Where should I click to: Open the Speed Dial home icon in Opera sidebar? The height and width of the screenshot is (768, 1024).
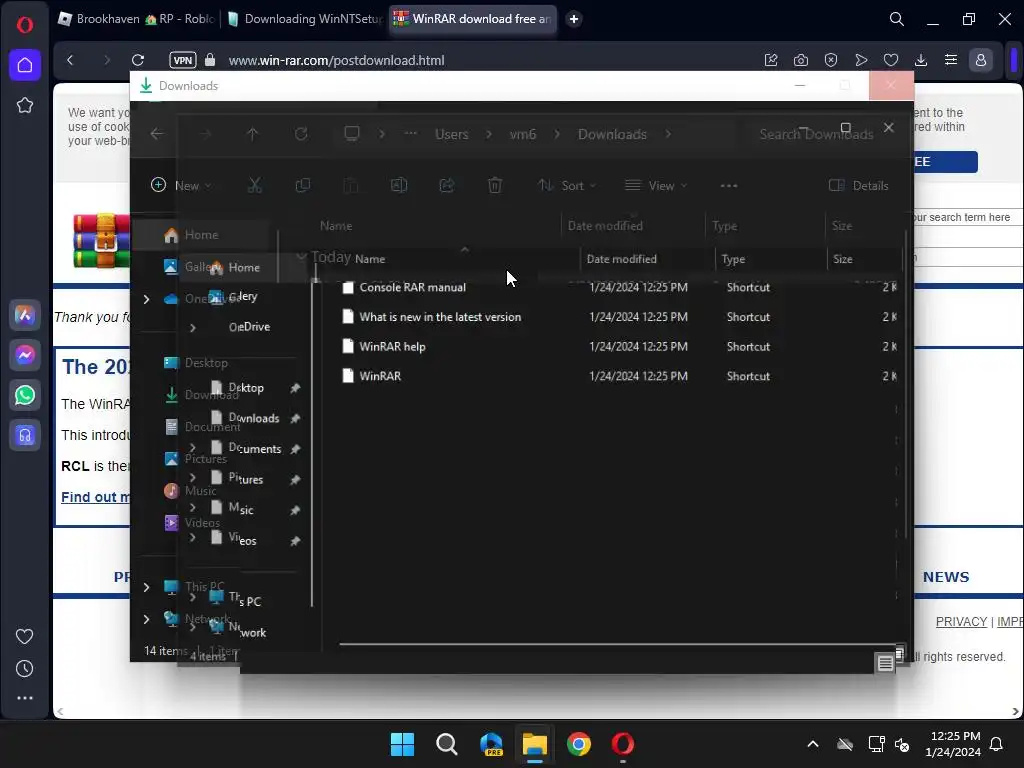coord(25,65)
